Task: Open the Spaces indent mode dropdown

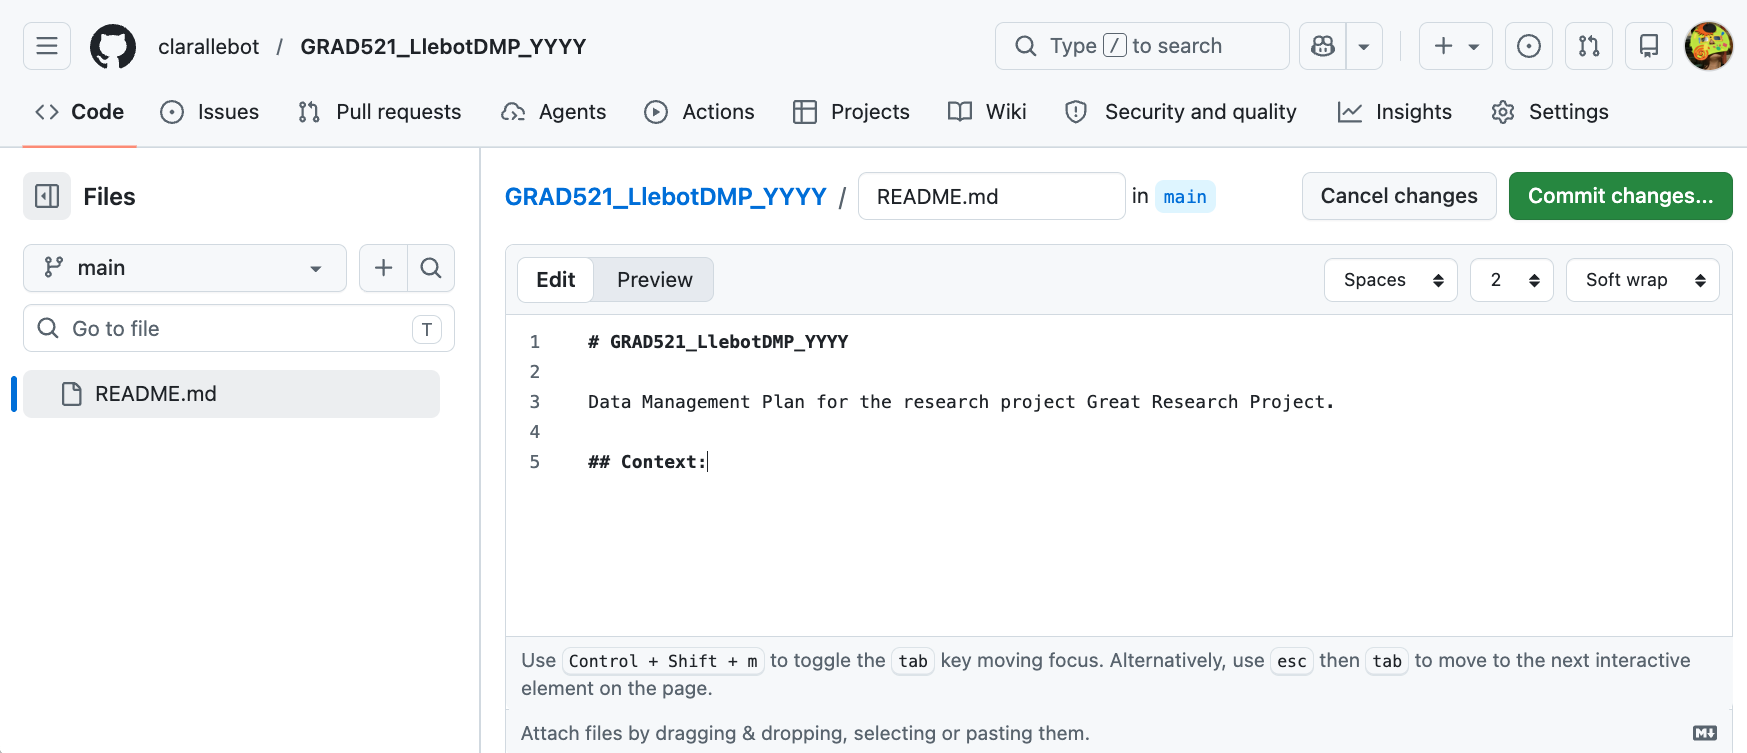Action: (x=1391, y=280)
